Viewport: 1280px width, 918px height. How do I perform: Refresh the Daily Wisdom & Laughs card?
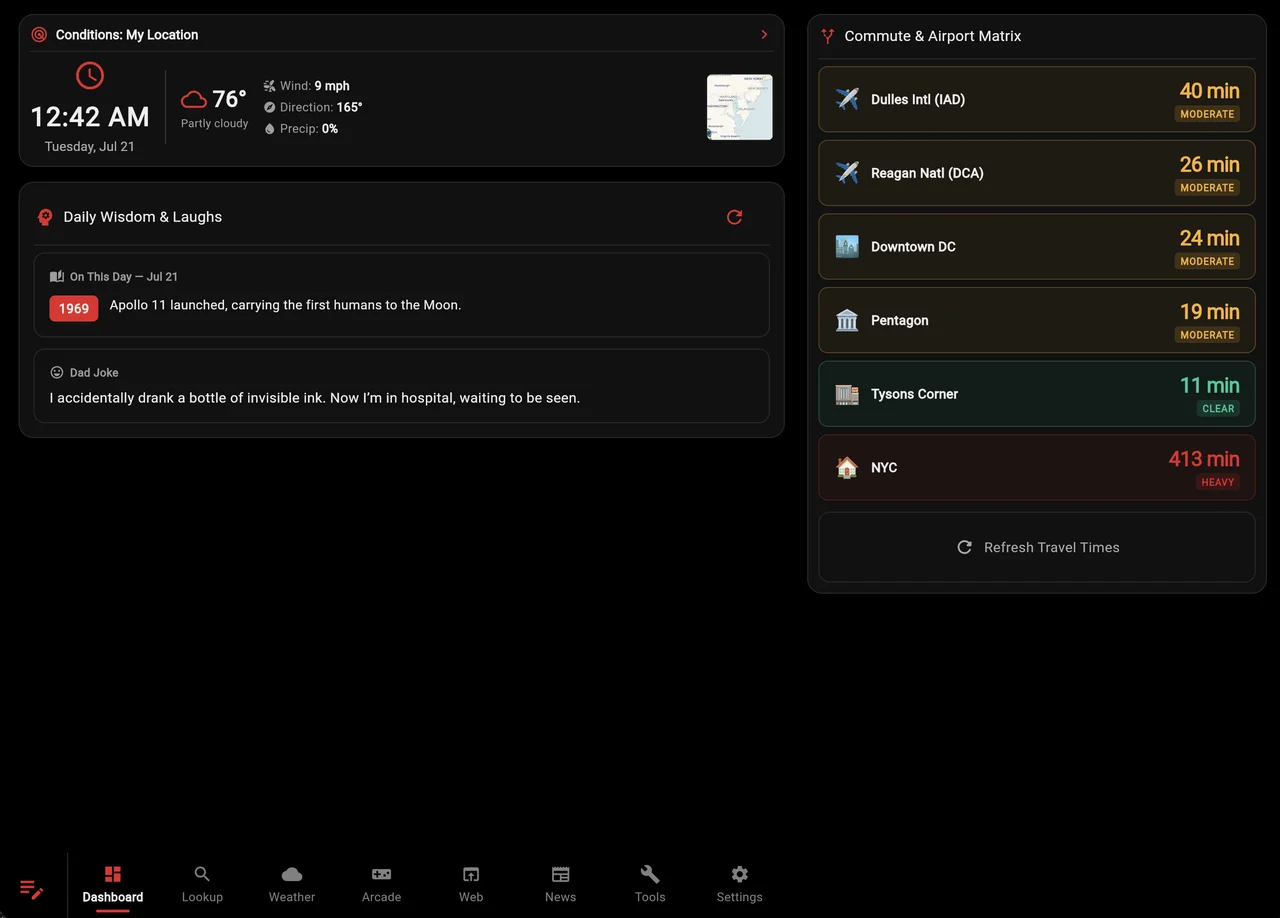point(734,217)
